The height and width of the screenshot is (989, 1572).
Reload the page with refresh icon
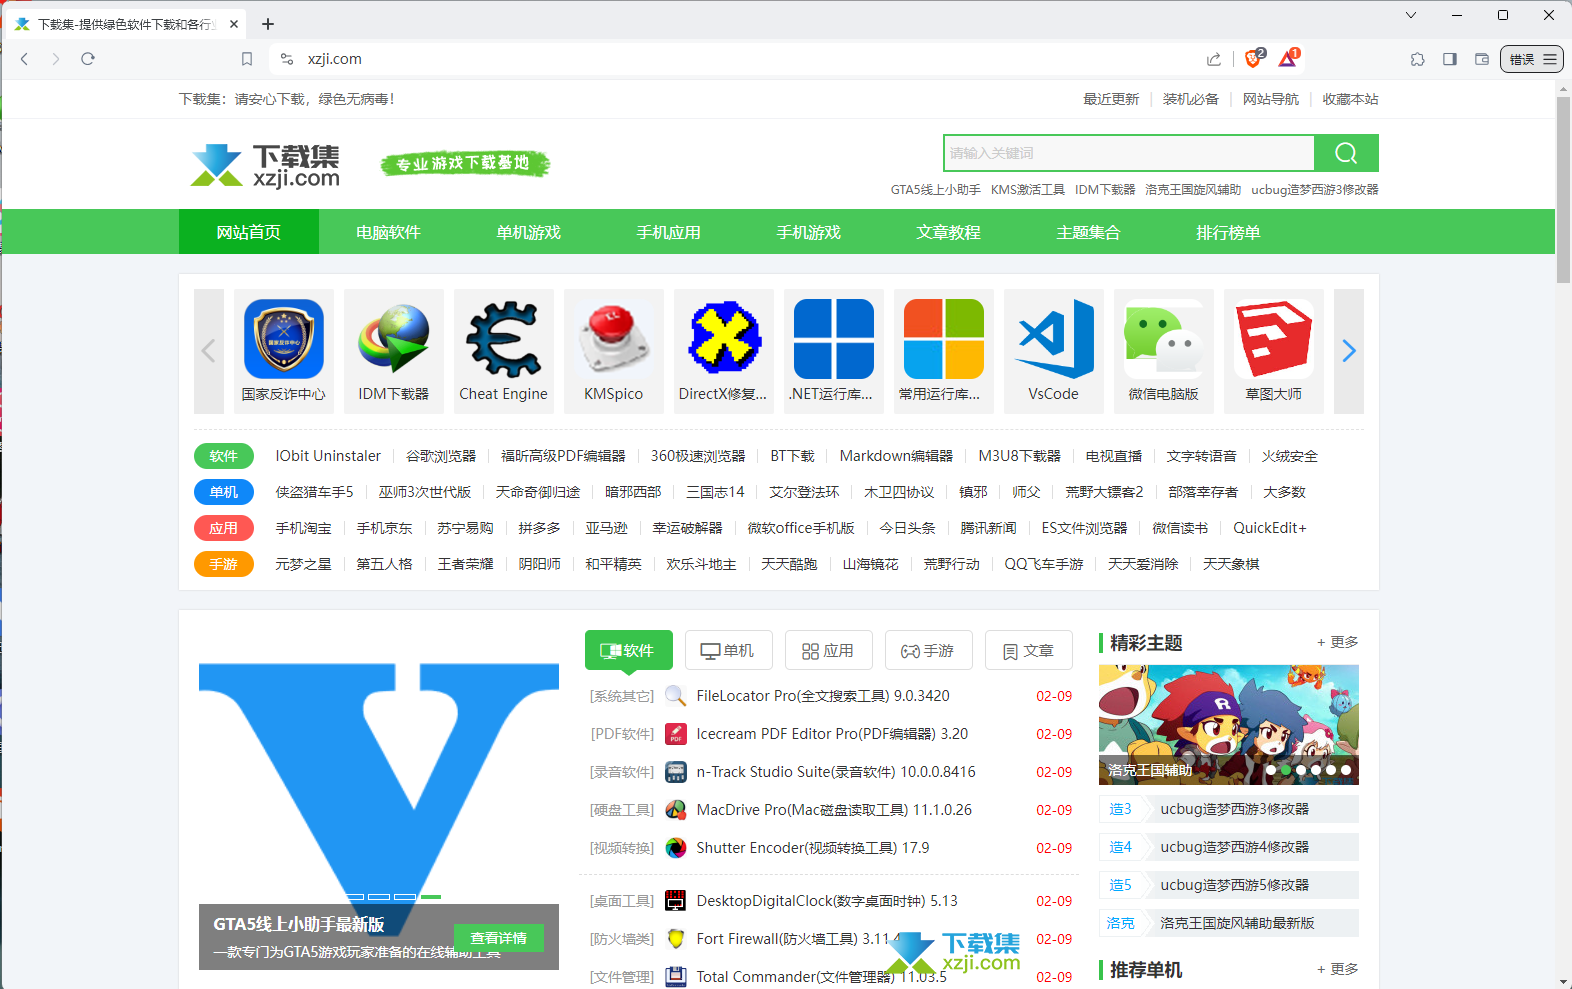click(x=88, y=59)
